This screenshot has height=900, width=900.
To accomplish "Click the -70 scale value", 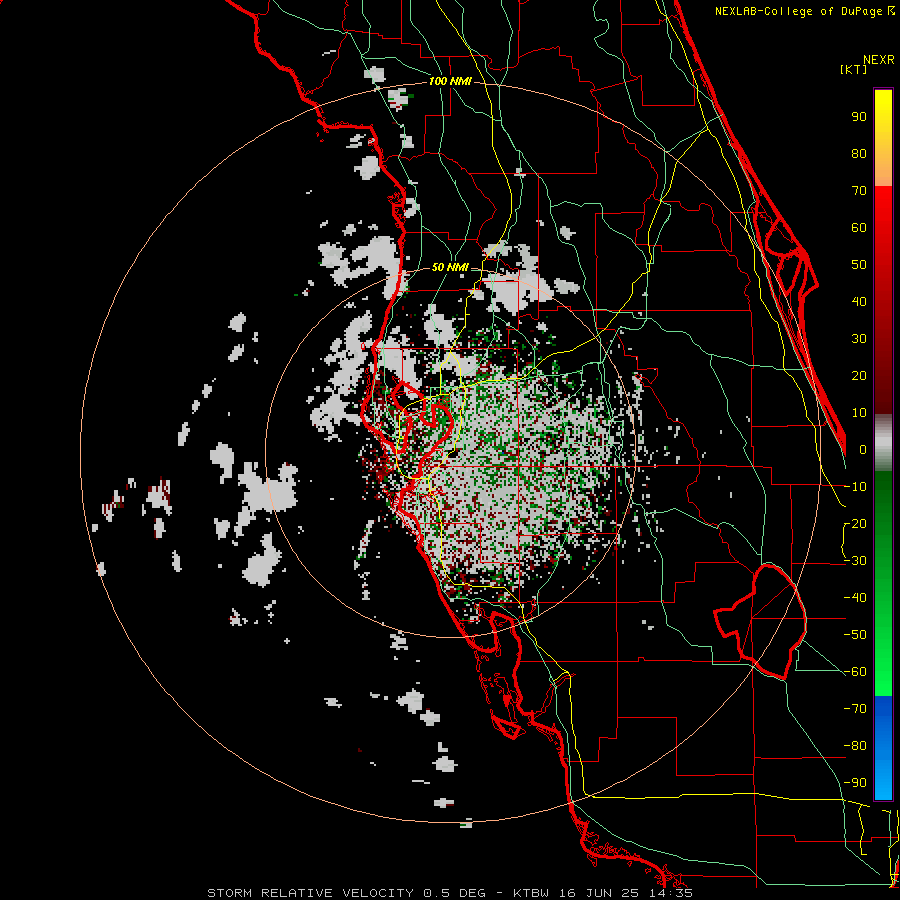I will click(x=855, y=709).
